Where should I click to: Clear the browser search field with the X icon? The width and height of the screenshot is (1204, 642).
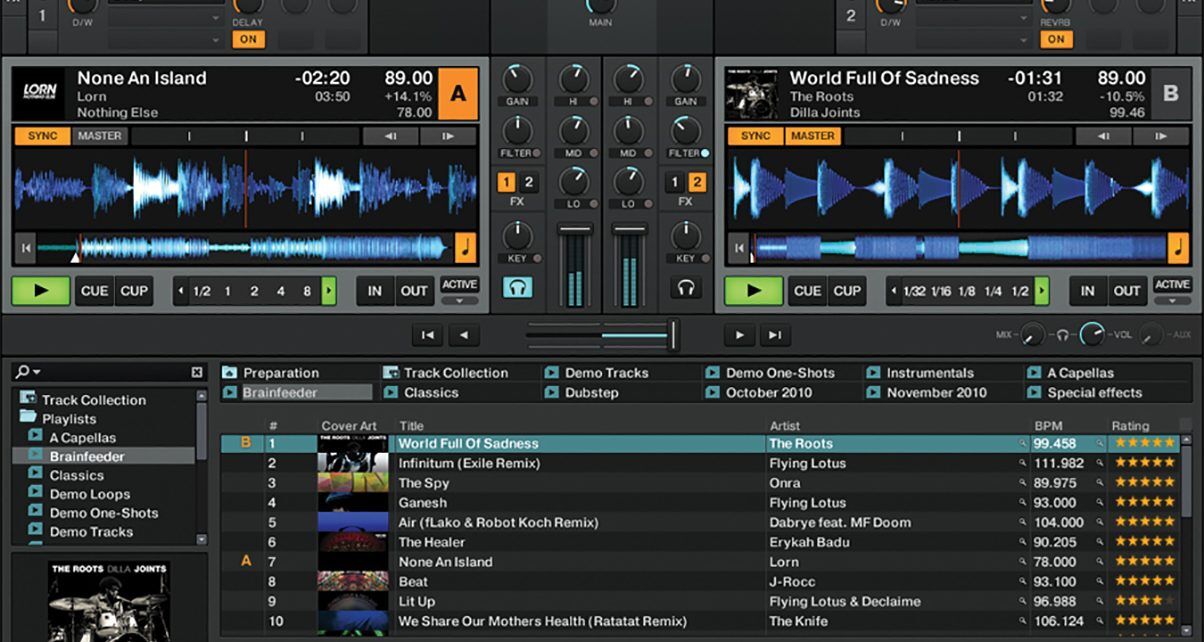(x=197, y=372)
